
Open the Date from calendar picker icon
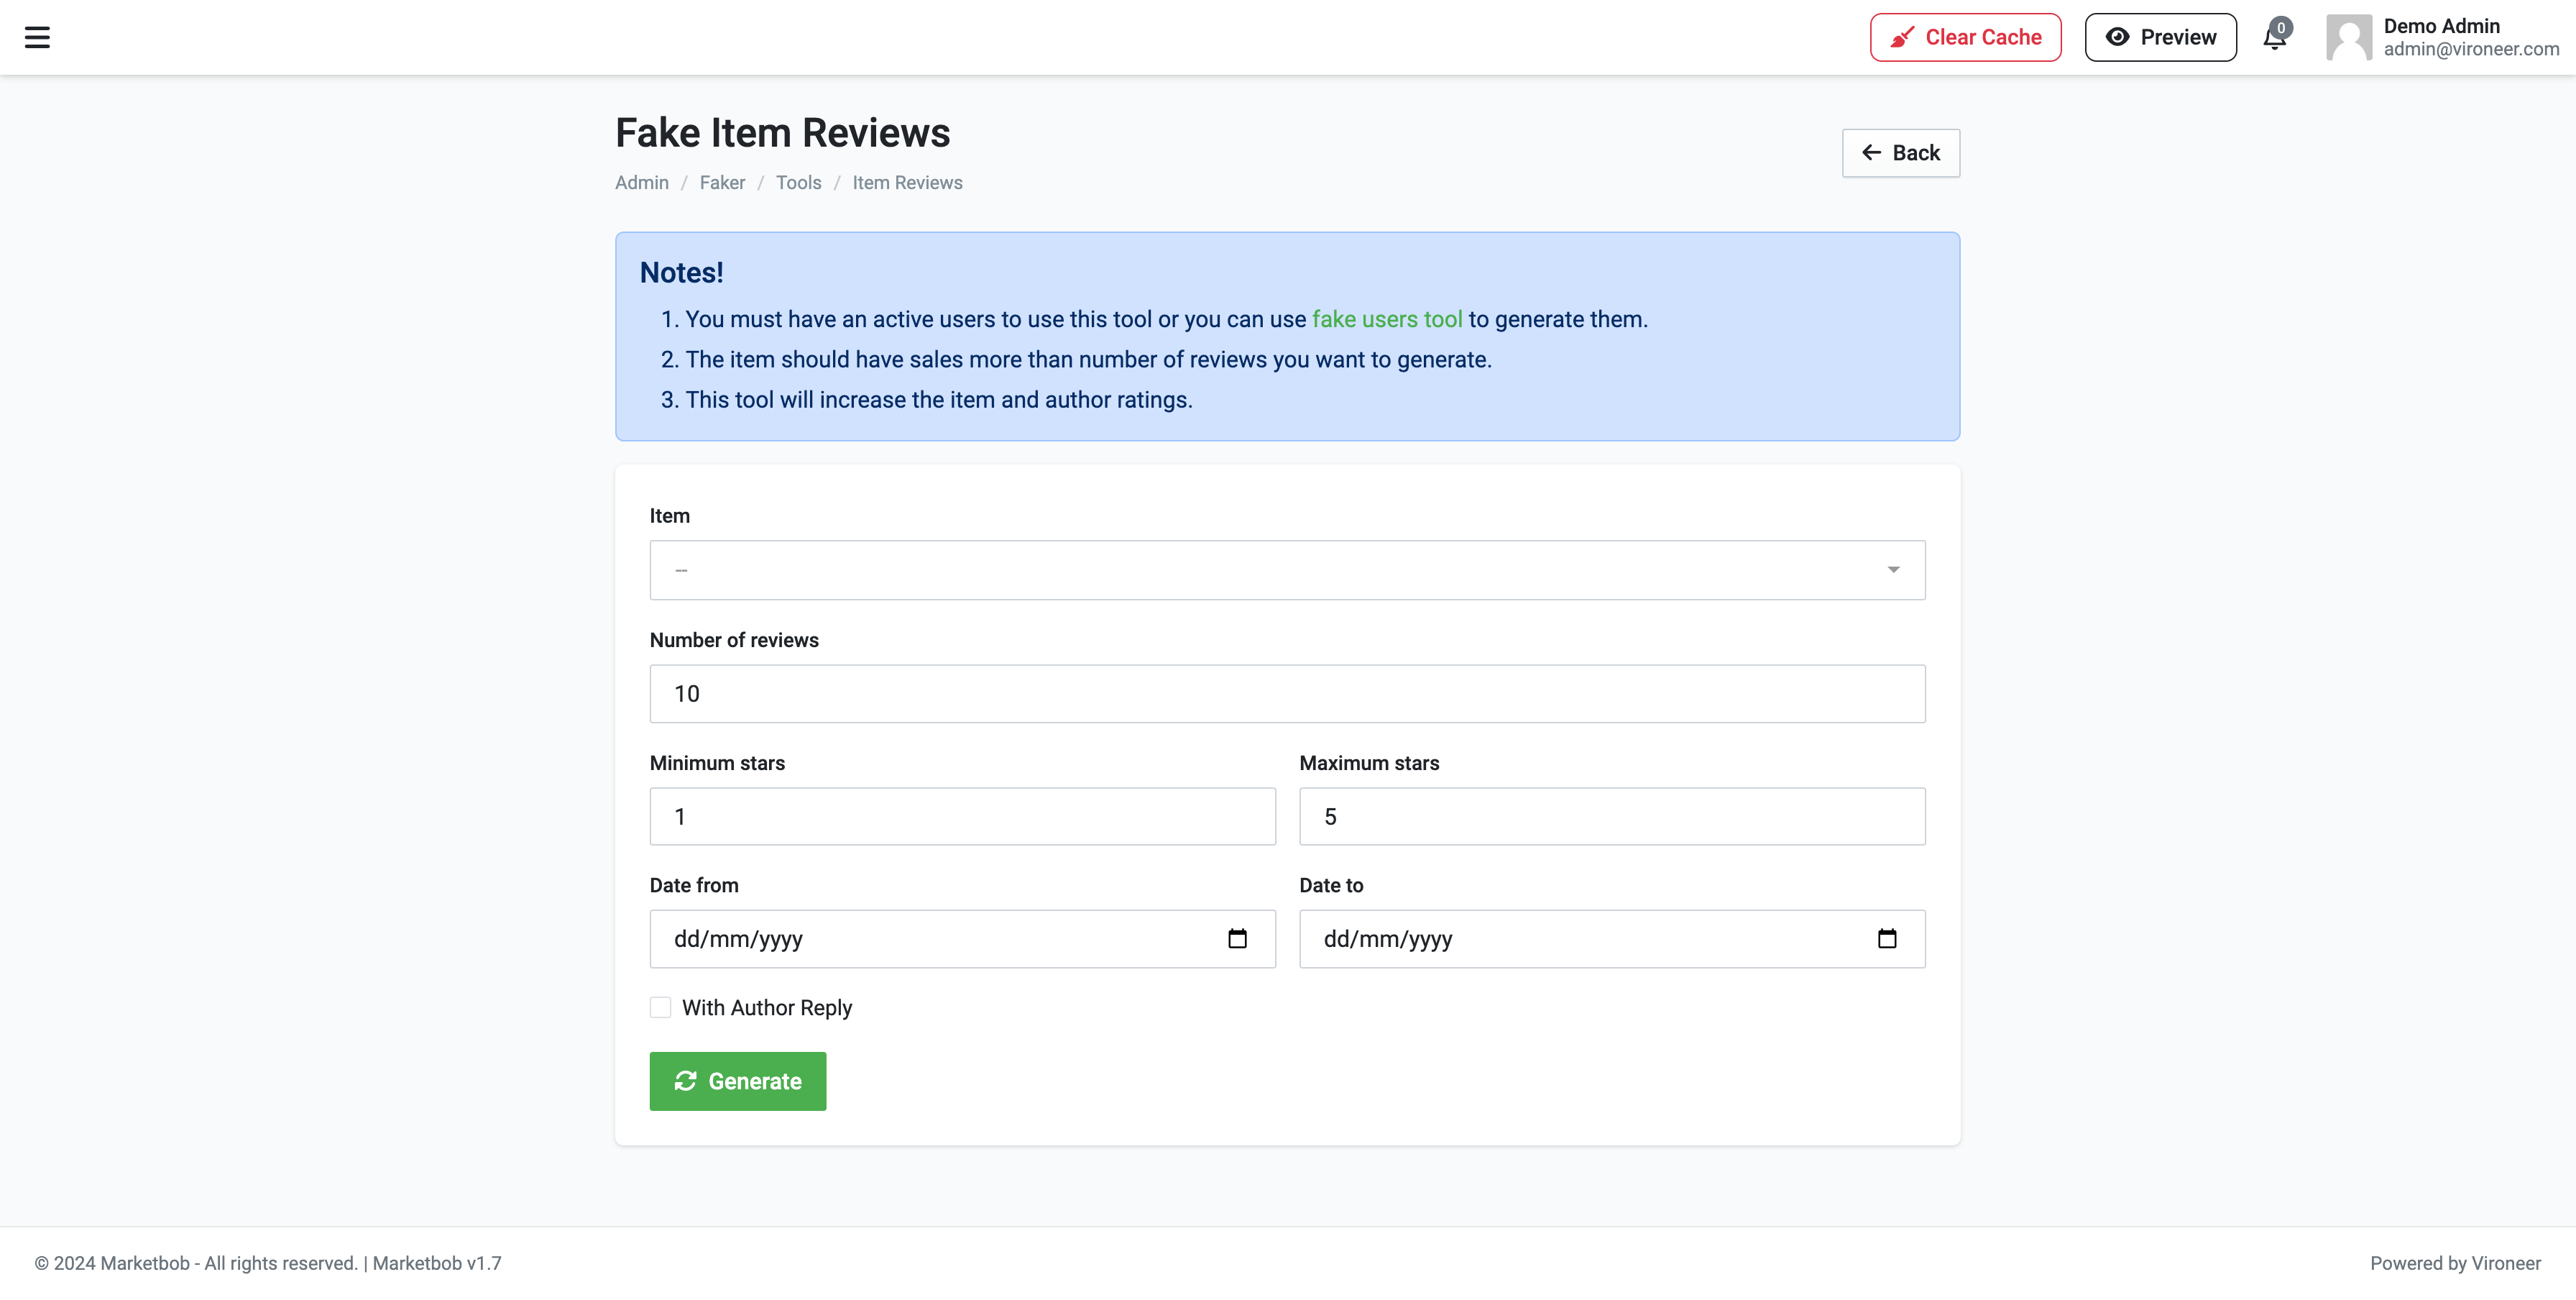click(x=1237, y=938)
